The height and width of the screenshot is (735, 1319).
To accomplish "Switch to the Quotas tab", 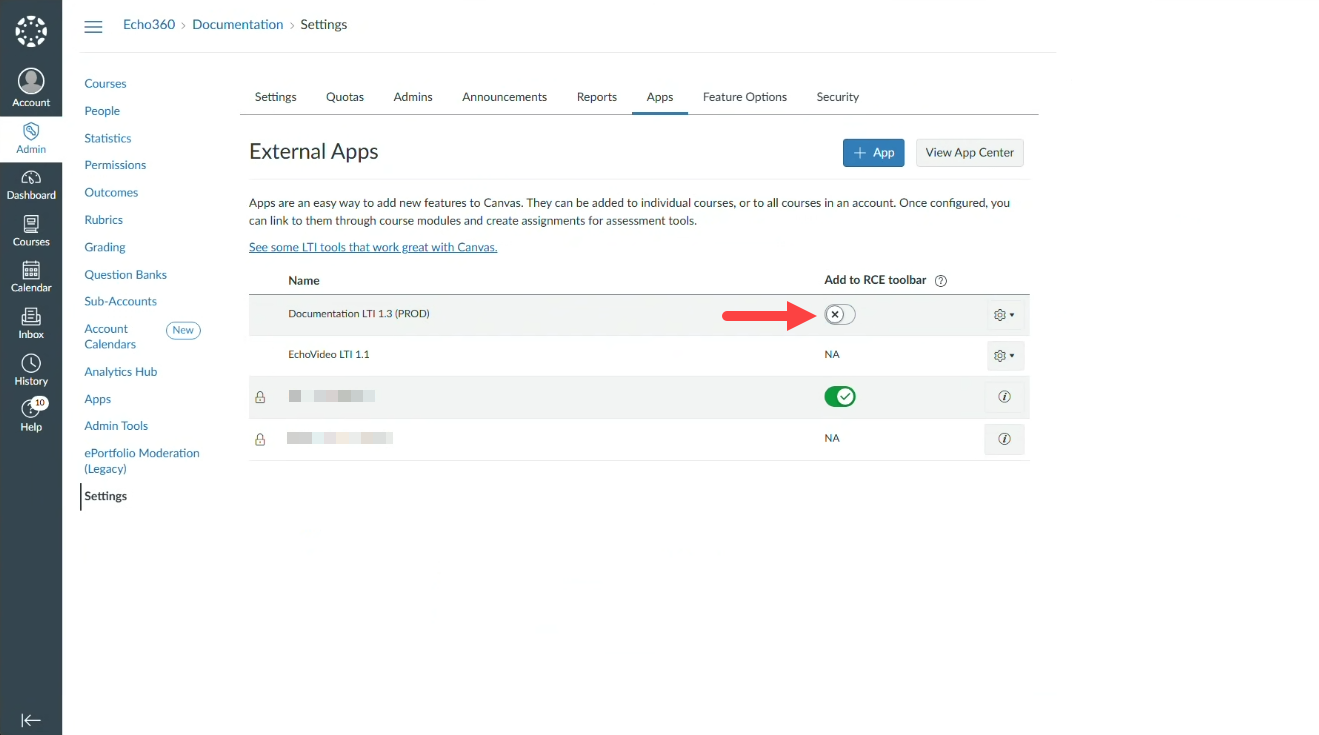I will pyautogui.click(x=345, y=97).
